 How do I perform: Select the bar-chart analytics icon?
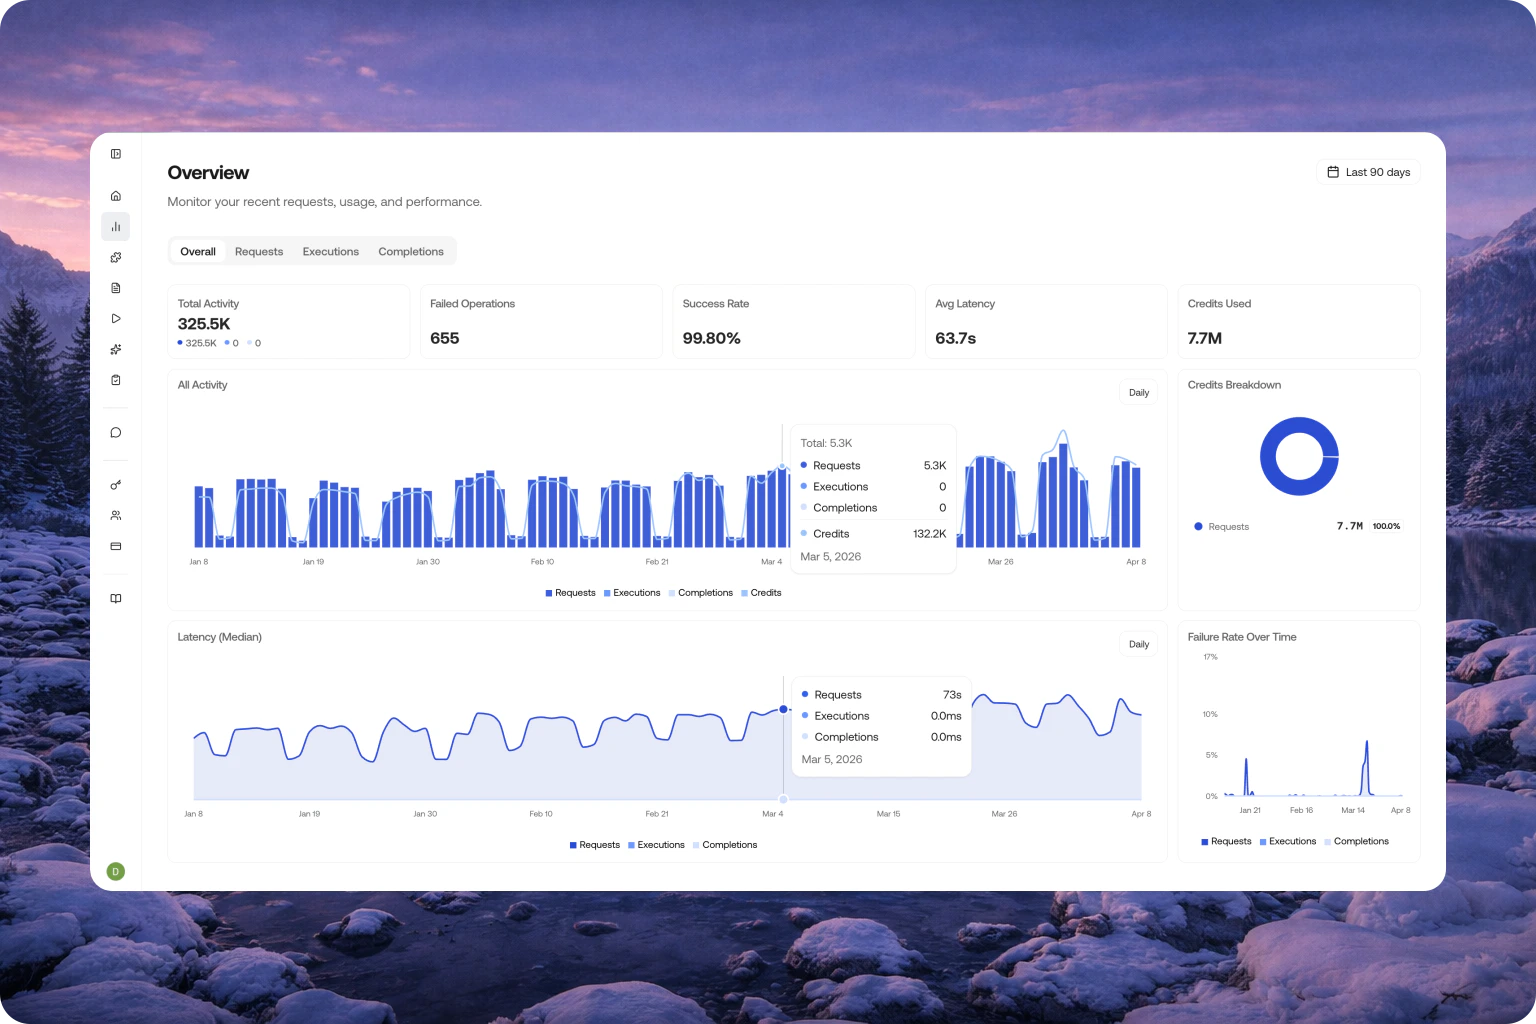(116, 226)
